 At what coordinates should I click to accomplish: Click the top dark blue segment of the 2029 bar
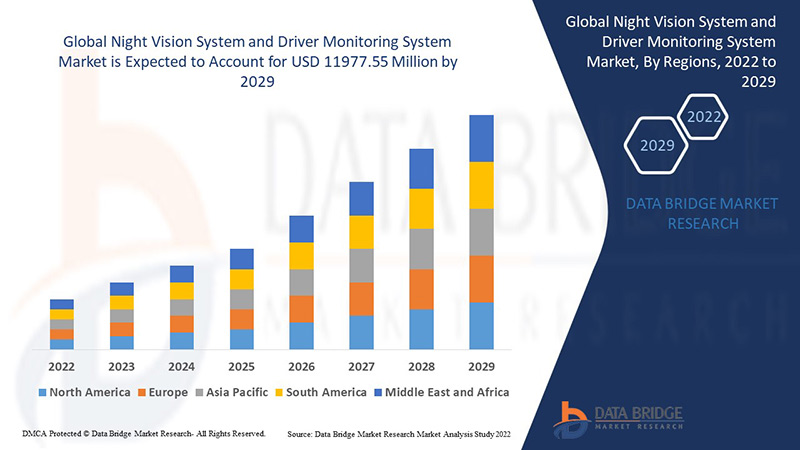pyautogui.click(x=481, y=138)
